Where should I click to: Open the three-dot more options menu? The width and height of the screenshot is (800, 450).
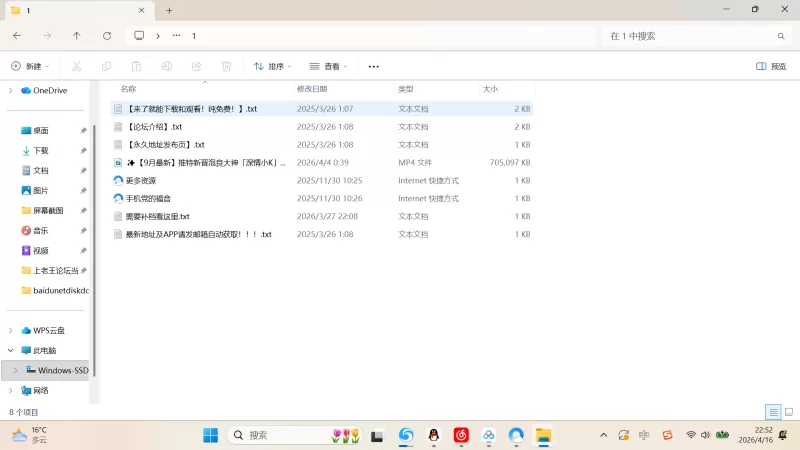374,66
